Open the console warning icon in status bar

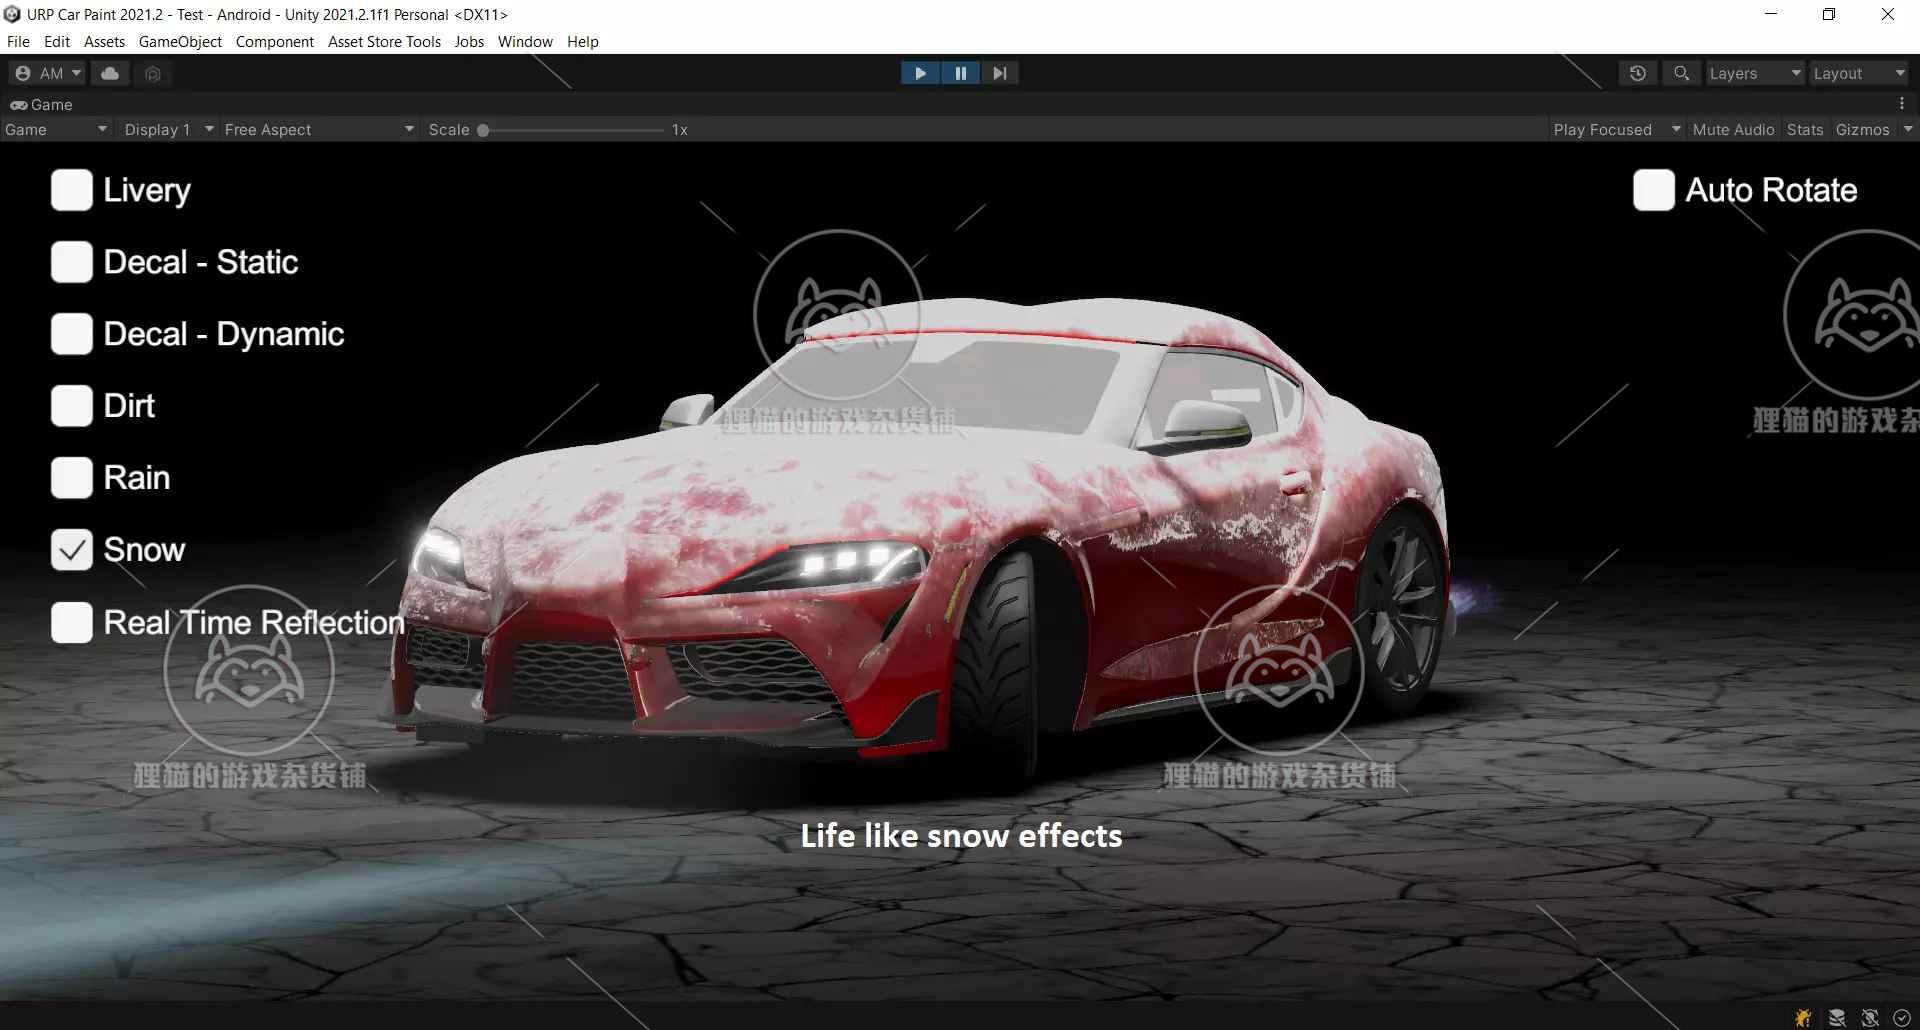[1803, 1017]
